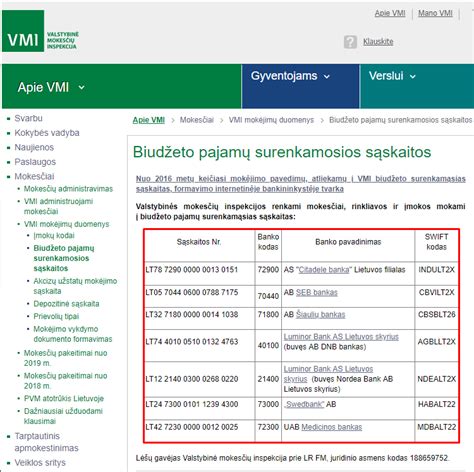Open VMI mokėjimų duomenys sidebar item
This screenshot has width=474, height=472.
tap(66, 224)
